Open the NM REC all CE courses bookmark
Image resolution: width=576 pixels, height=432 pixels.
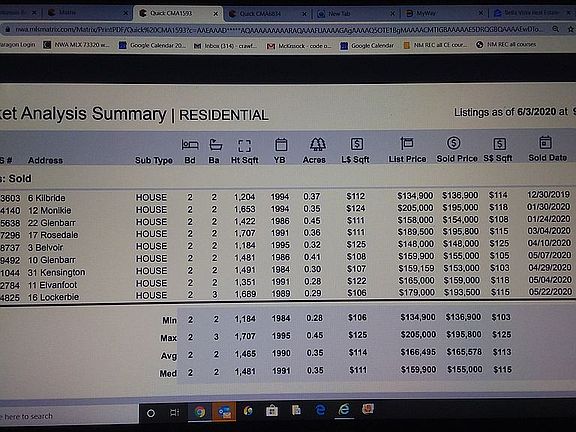[436, 45]
